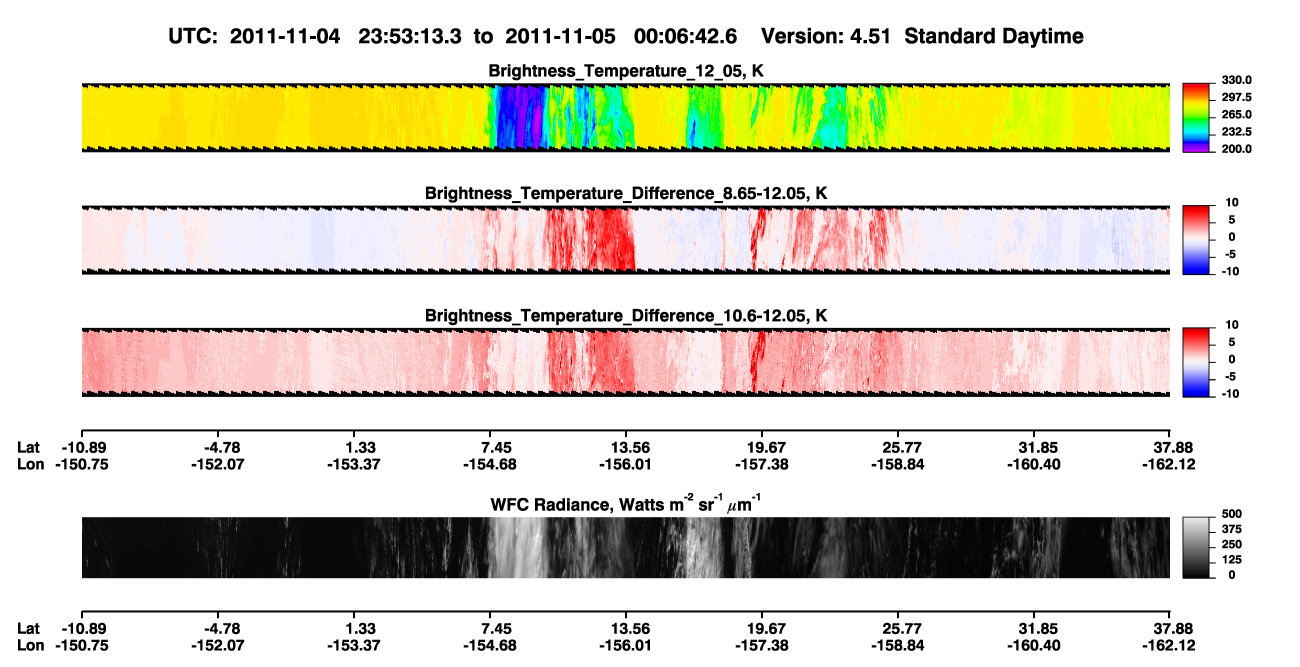Viewport: 1300px width, 667px height.
Task: Click longitude -160.40 on the axis below the WFC plot
Action: [x=1033, y=645]
